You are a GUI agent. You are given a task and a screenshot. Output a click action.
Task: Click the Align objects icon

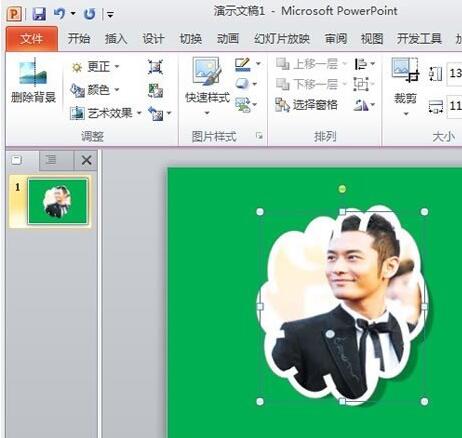pyautogui.click(x=360, y=64)
